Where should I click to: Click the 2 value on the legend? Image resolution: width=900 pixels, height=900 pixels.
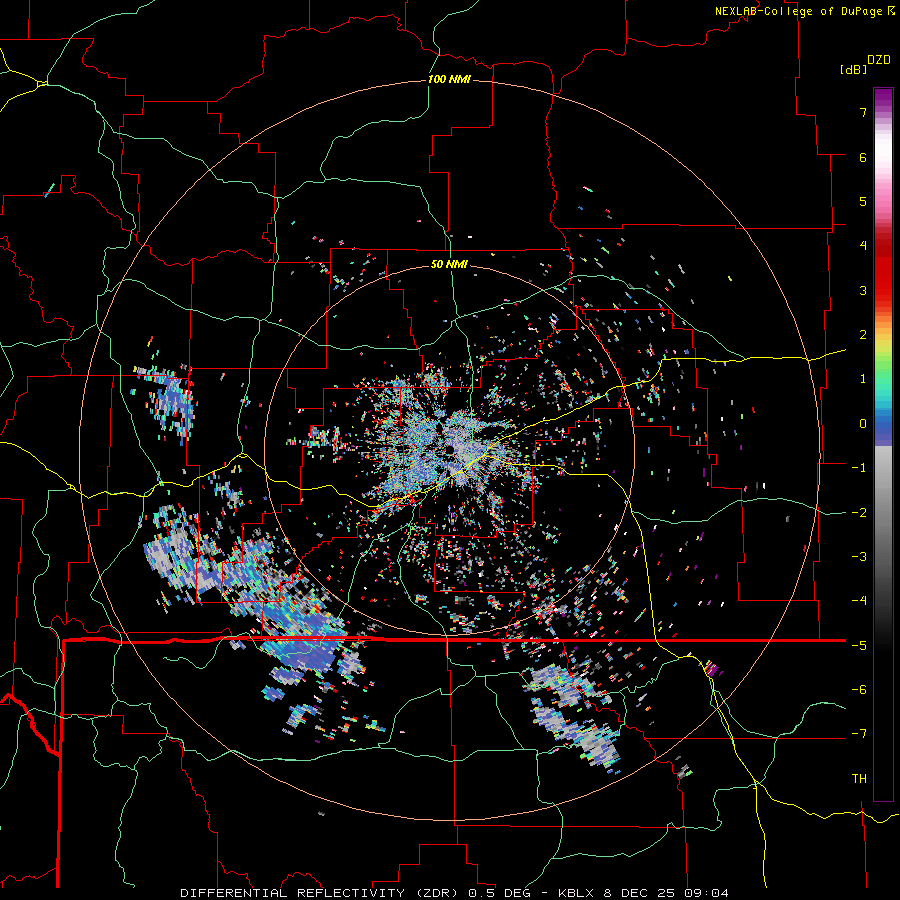[x=863, y=335]
